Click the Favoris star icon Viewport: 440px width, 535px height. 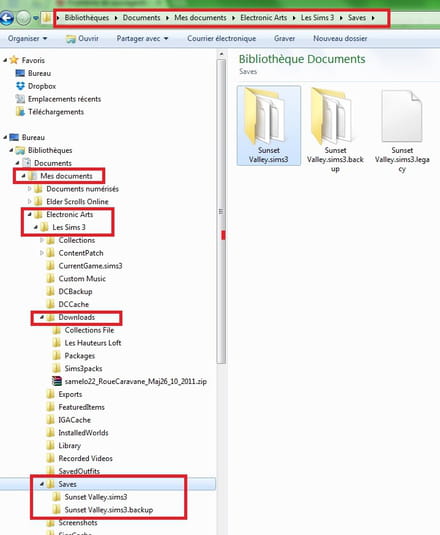pyautogui.click(x=14, y=60)
